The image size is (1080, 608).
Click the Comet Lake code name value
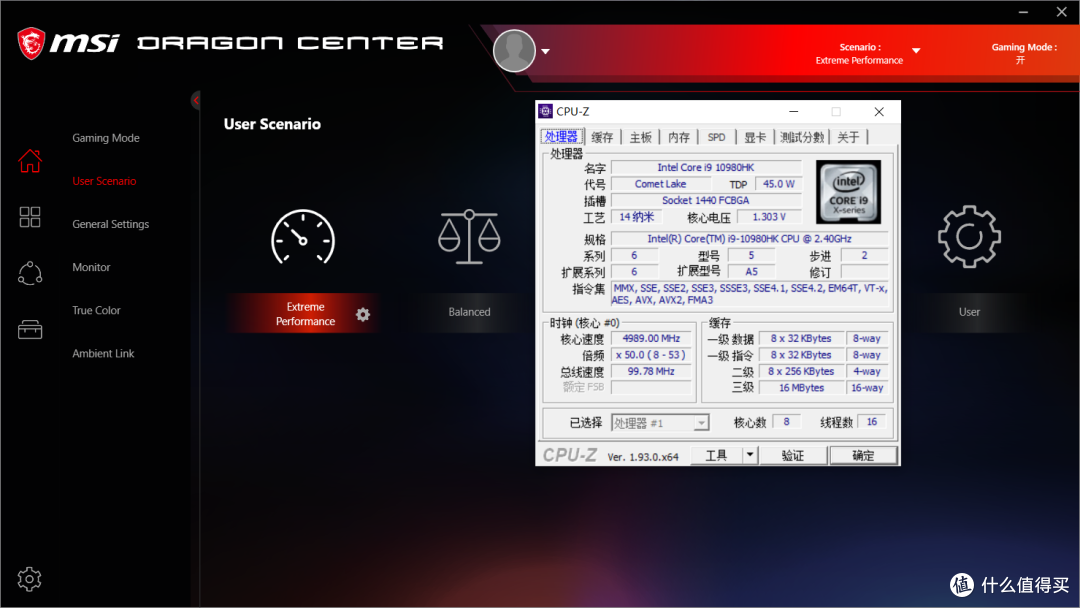click(x=661, y=184)
